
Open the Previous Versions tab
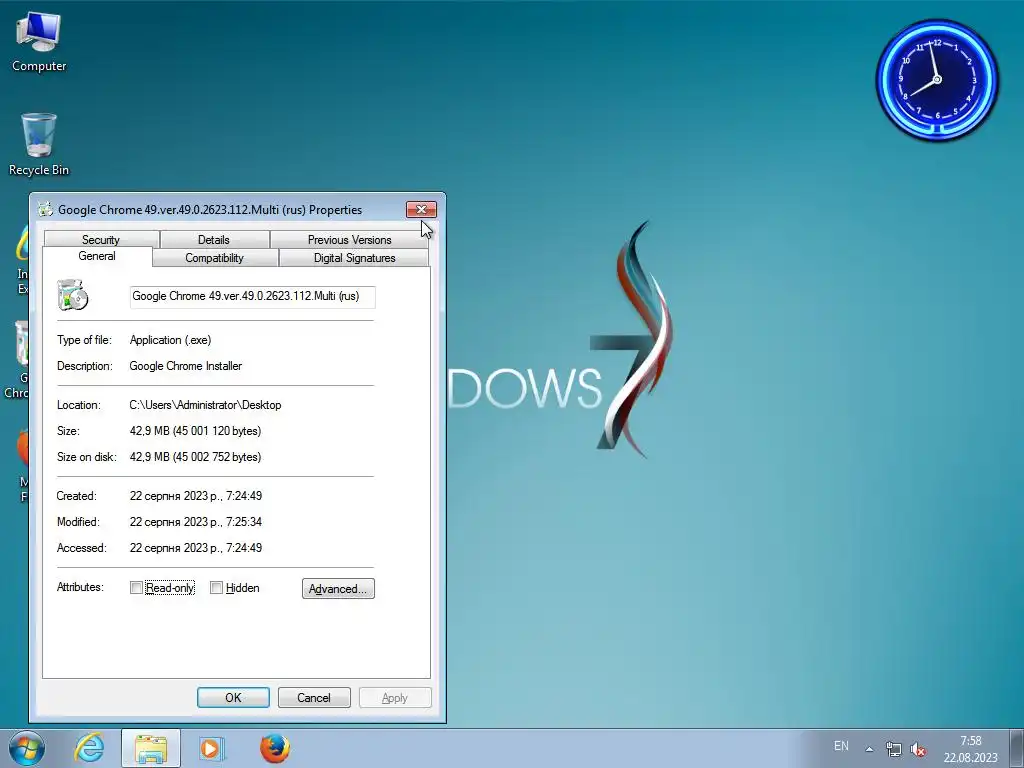pos(349,240)
